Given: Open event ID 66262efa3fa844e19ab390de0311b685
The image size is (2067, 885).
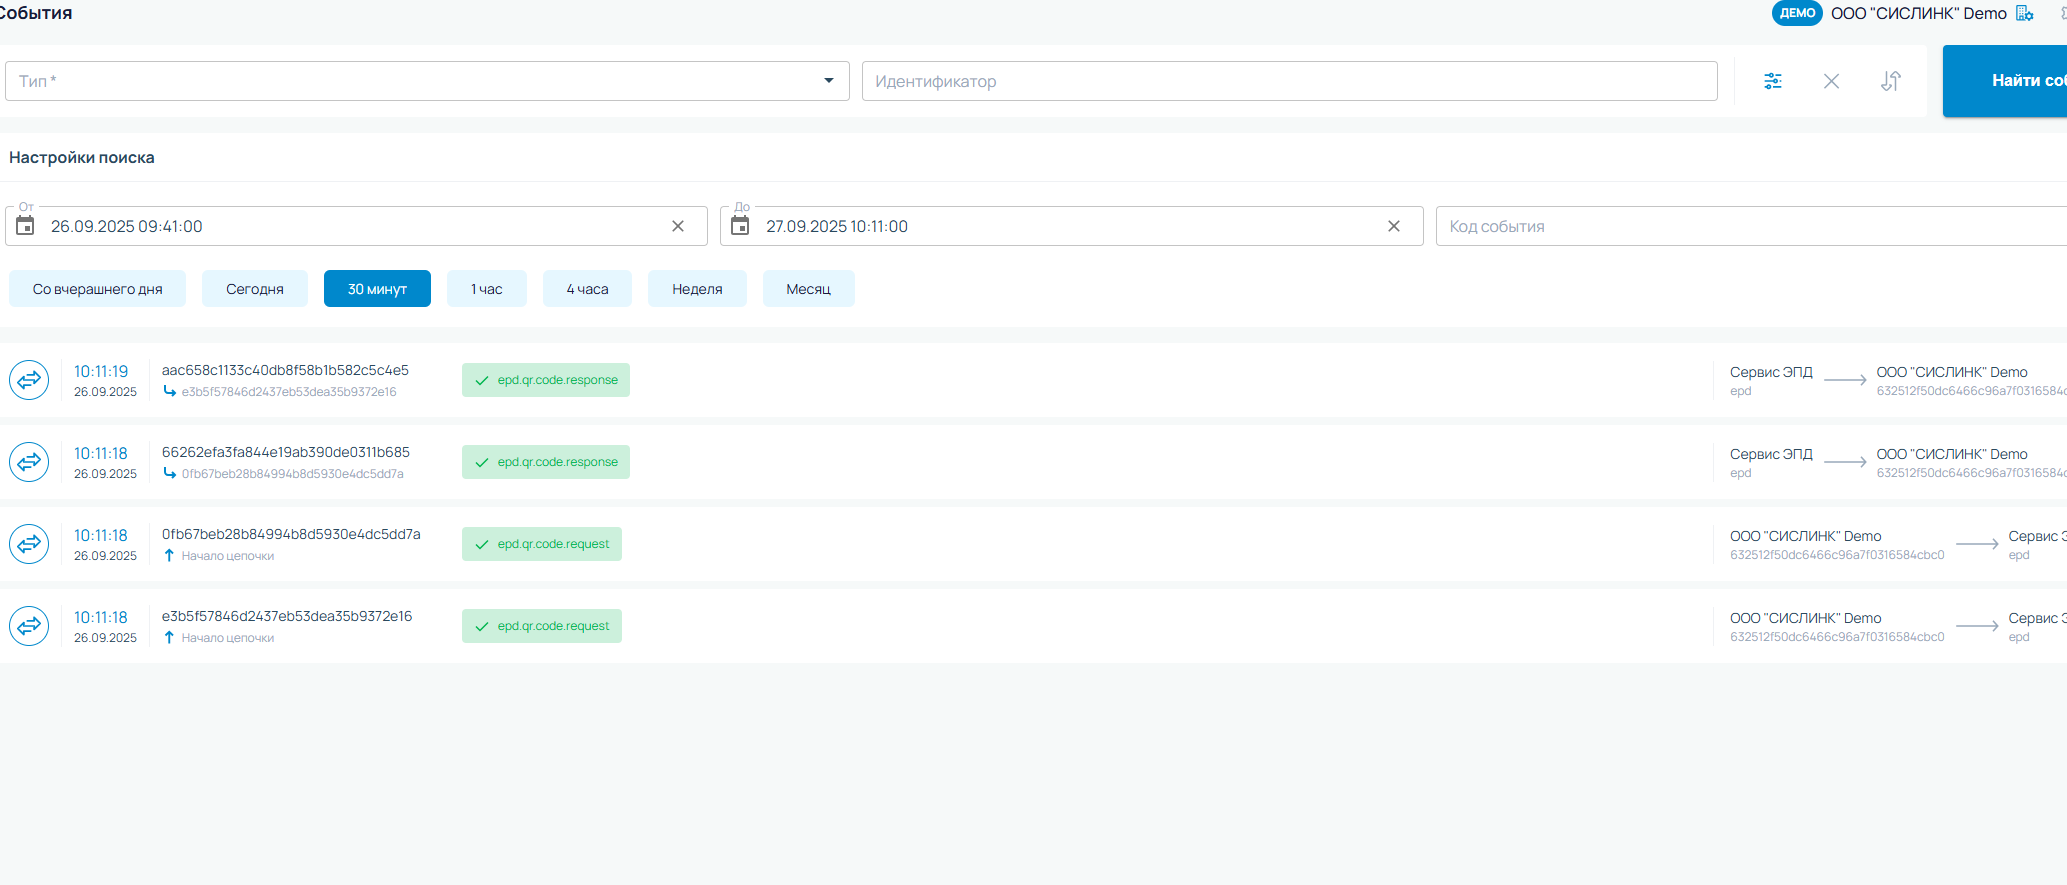Looking at the screenshot, I should click(x=286, y=452).
